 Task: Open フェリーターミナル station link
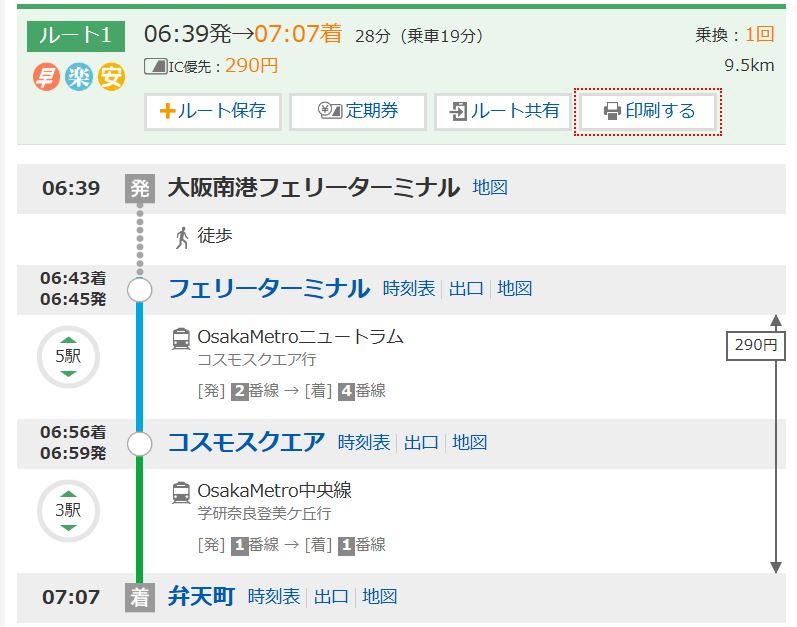click(x=269, y=289)
